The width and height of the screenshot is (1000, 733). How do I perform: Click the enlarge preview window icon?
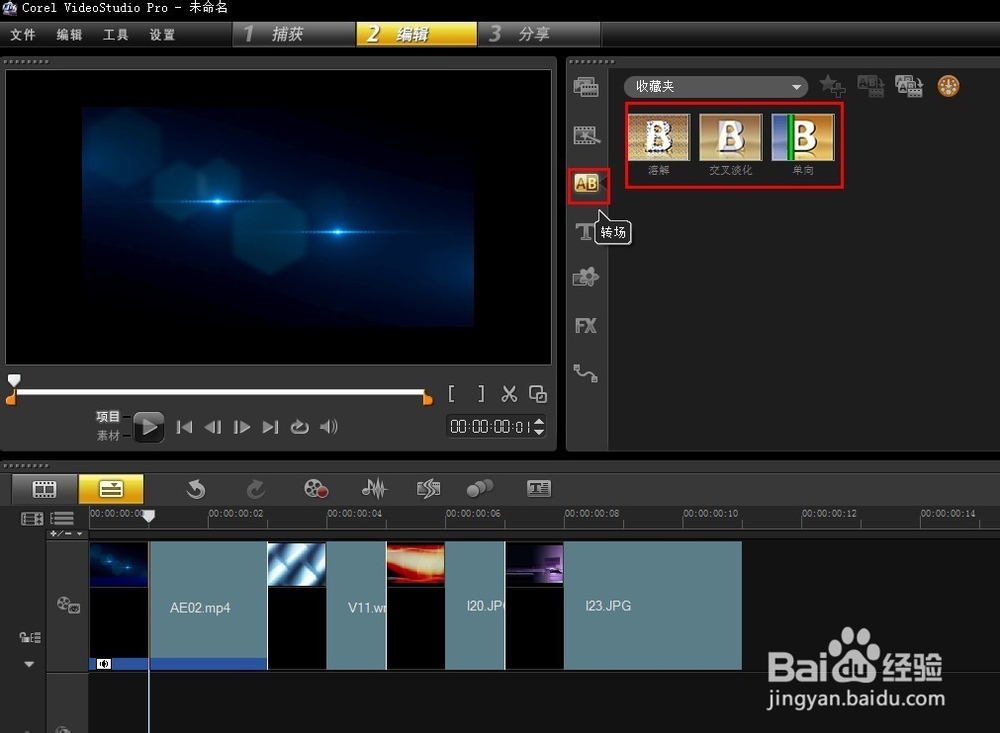(x=538, y=394)
